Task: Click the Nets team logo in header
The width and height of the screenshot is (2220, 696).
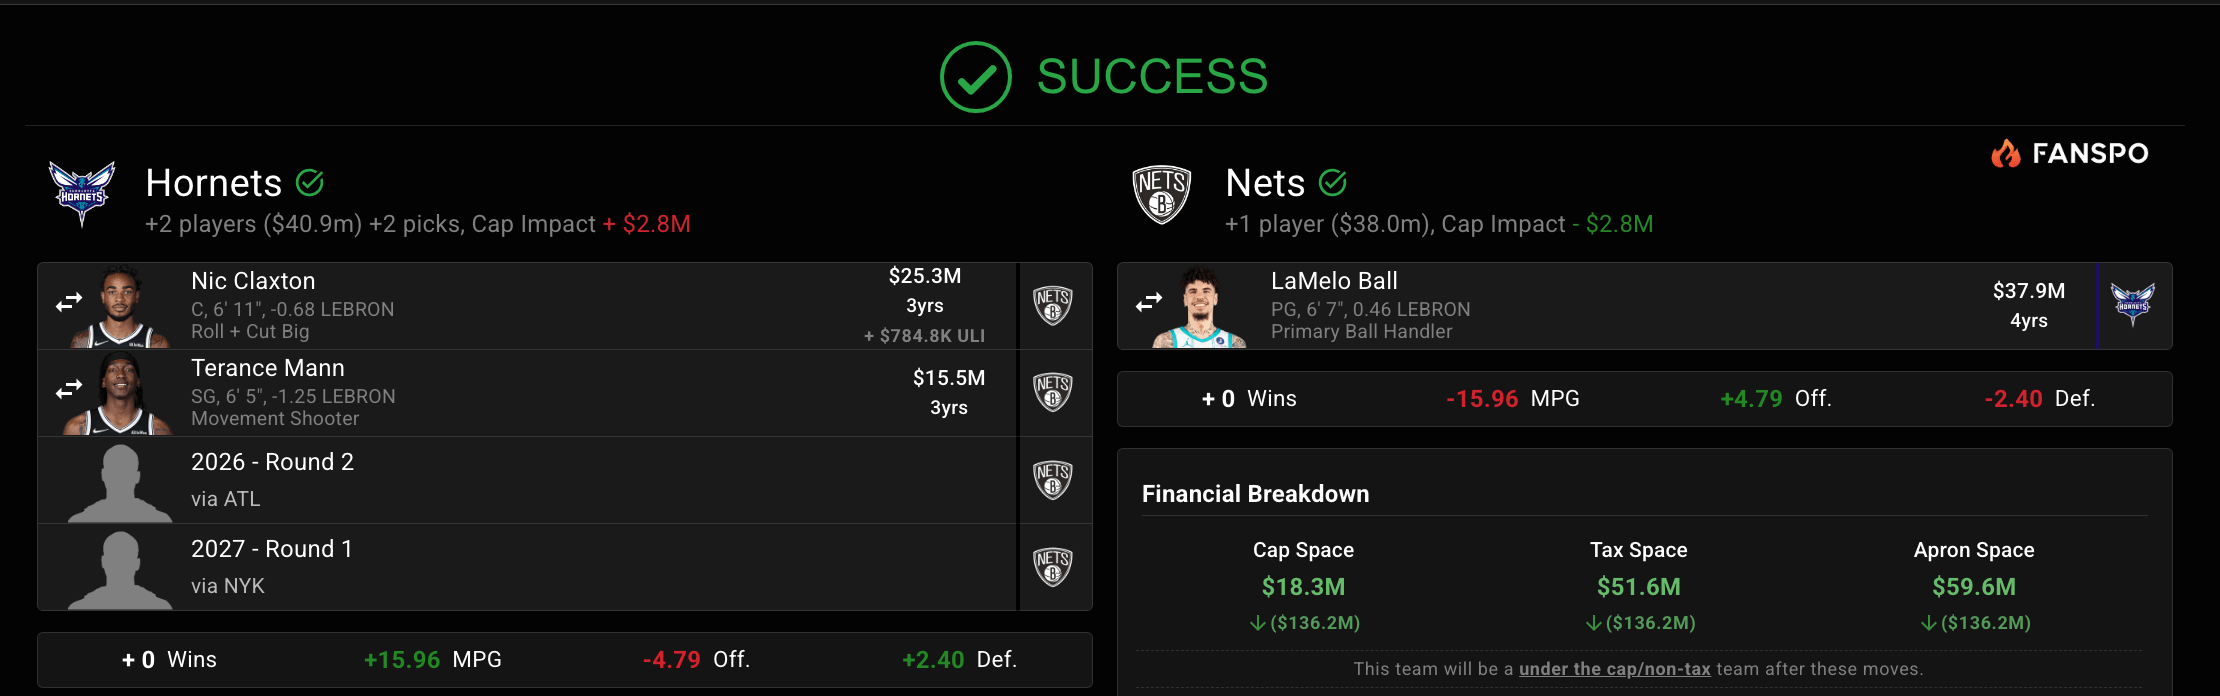Action: click(x=1161, y=194)
